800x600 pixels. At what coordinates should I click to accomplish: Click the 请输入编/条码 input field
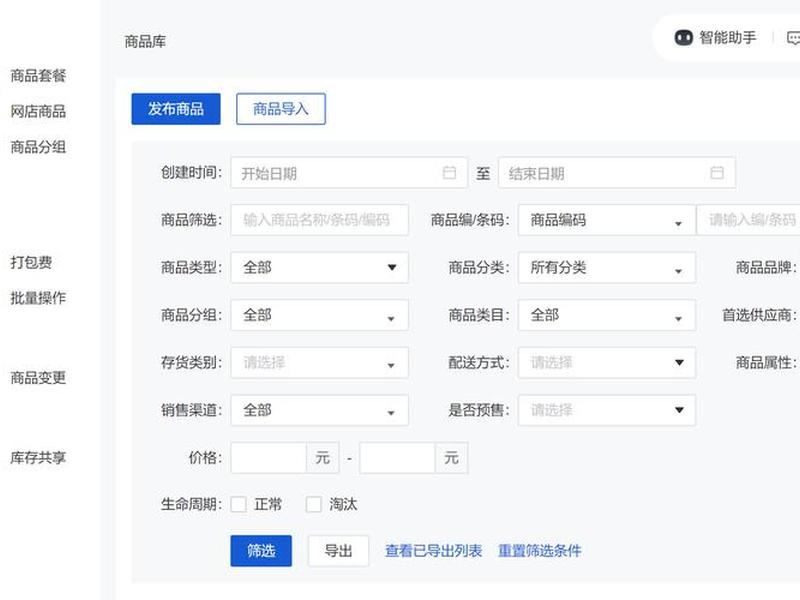point(748,220)
